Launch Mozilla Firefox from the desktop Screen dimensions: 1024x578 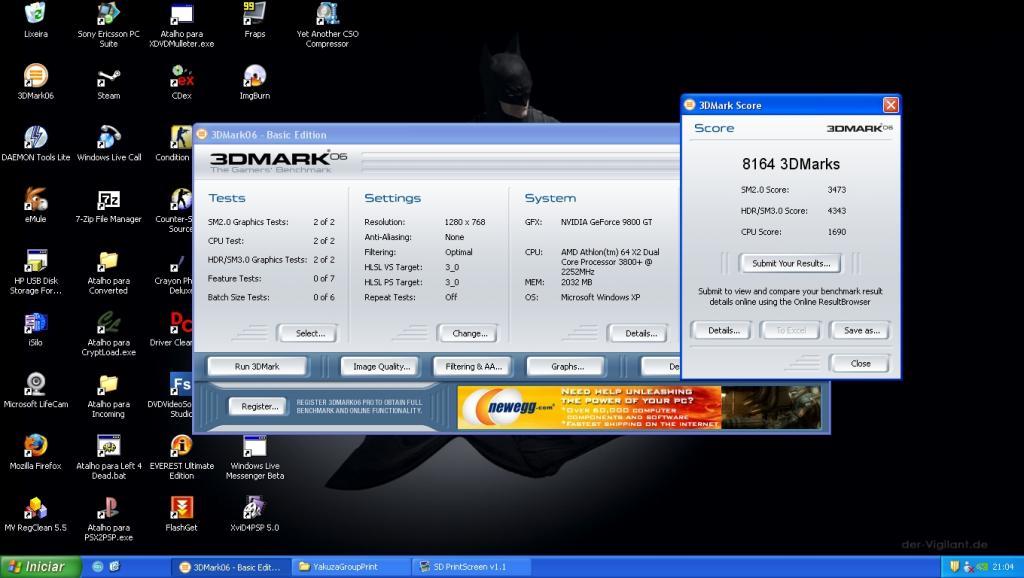35,452
